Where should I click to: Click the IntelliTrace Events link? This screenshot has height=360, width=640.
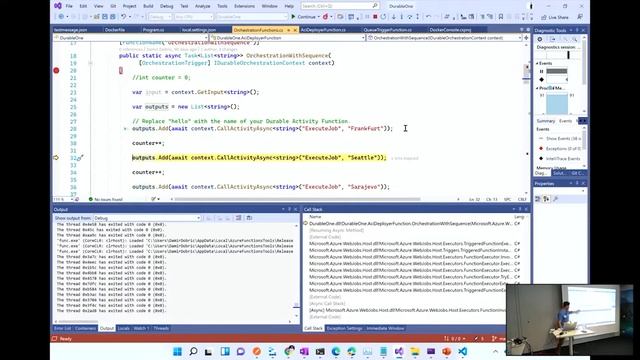(x=563, y=158)
